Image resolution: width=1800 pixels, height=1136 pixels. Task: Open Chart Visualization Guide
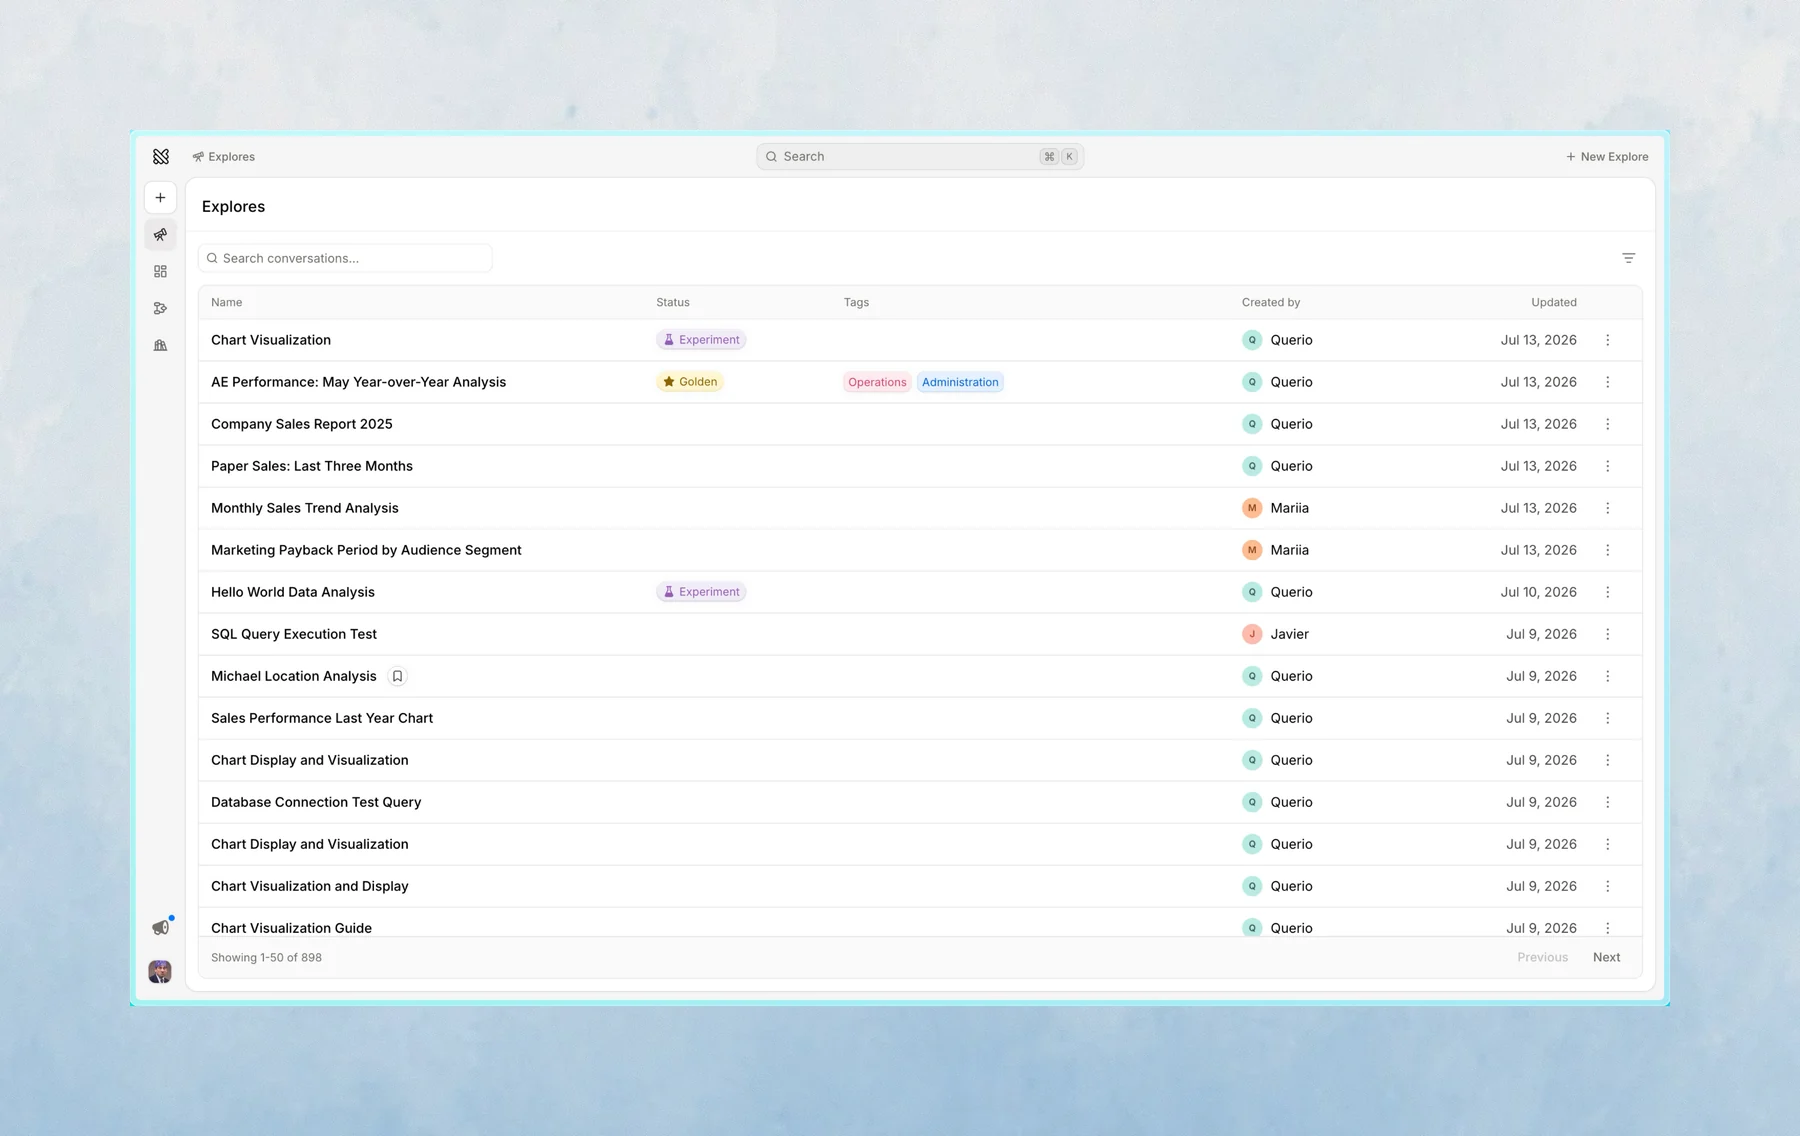[291, 927]
